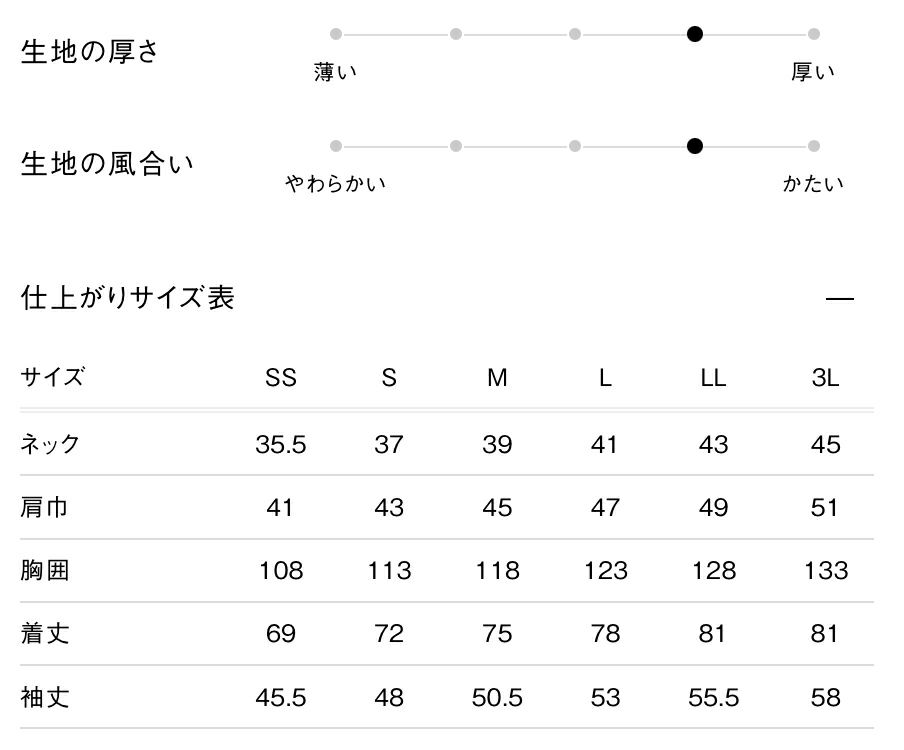Image resolution: width=904 pixels, height=750 pixels.
Task: Click the 35.5 neck value for SS
Action: (x=281, y=444)
